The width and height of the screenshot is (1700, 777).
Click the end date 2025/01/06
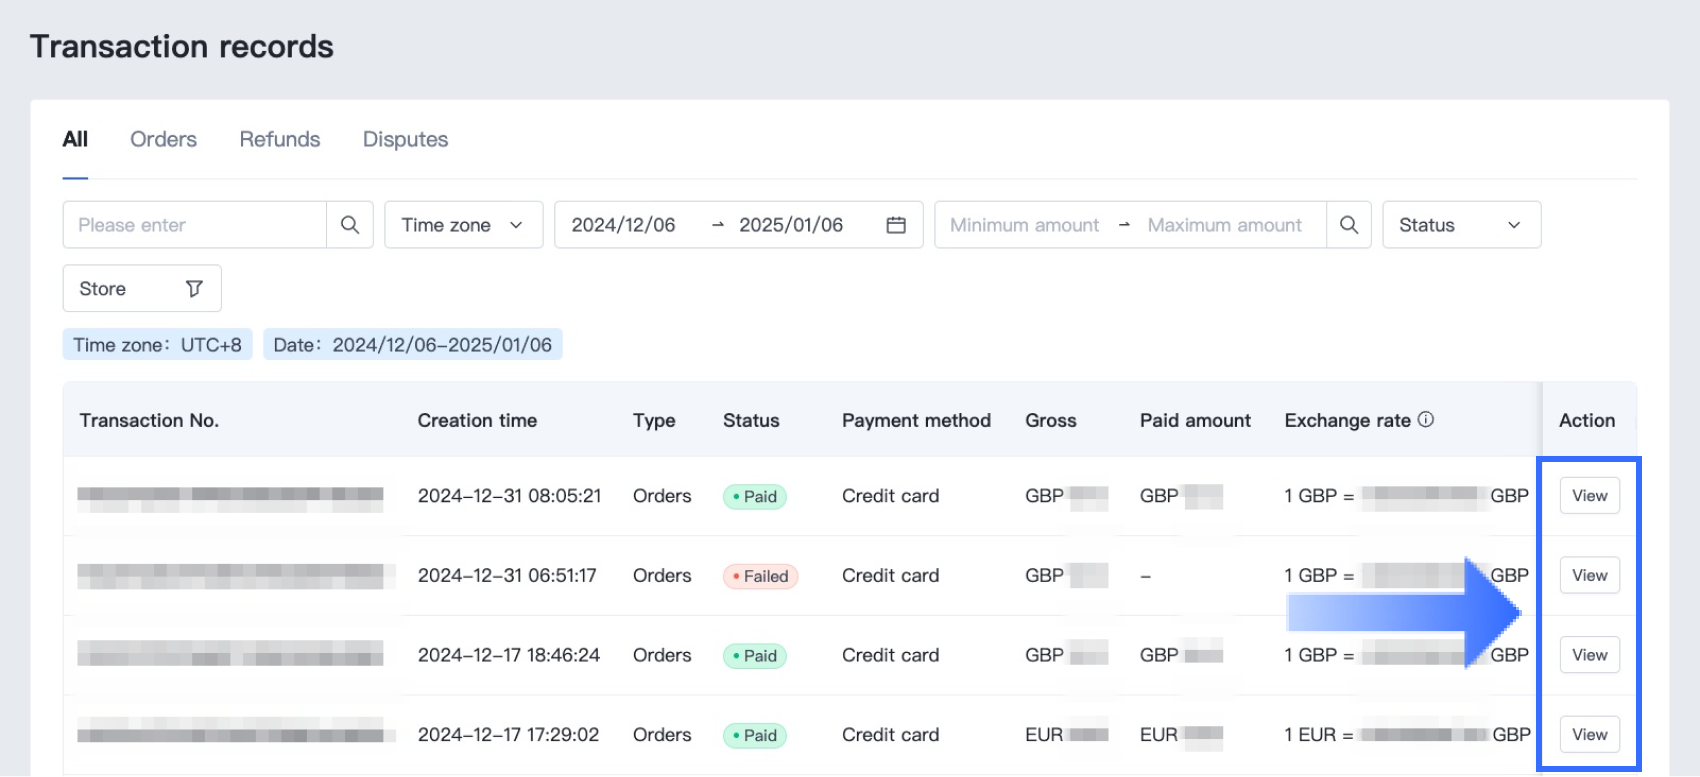pyautogui.click(x=790, y=225)
